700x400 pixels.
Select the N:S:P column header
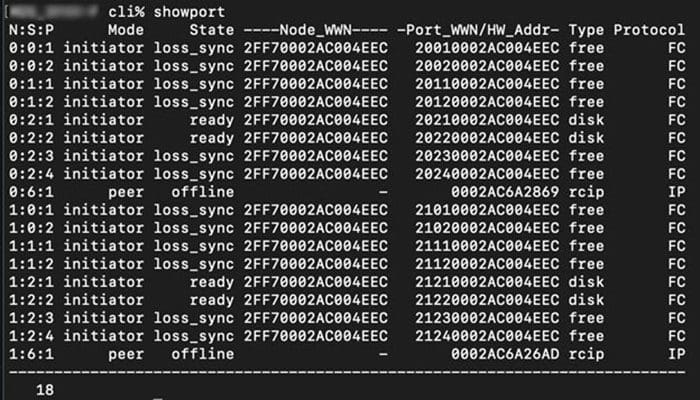[x=31, y=30]
